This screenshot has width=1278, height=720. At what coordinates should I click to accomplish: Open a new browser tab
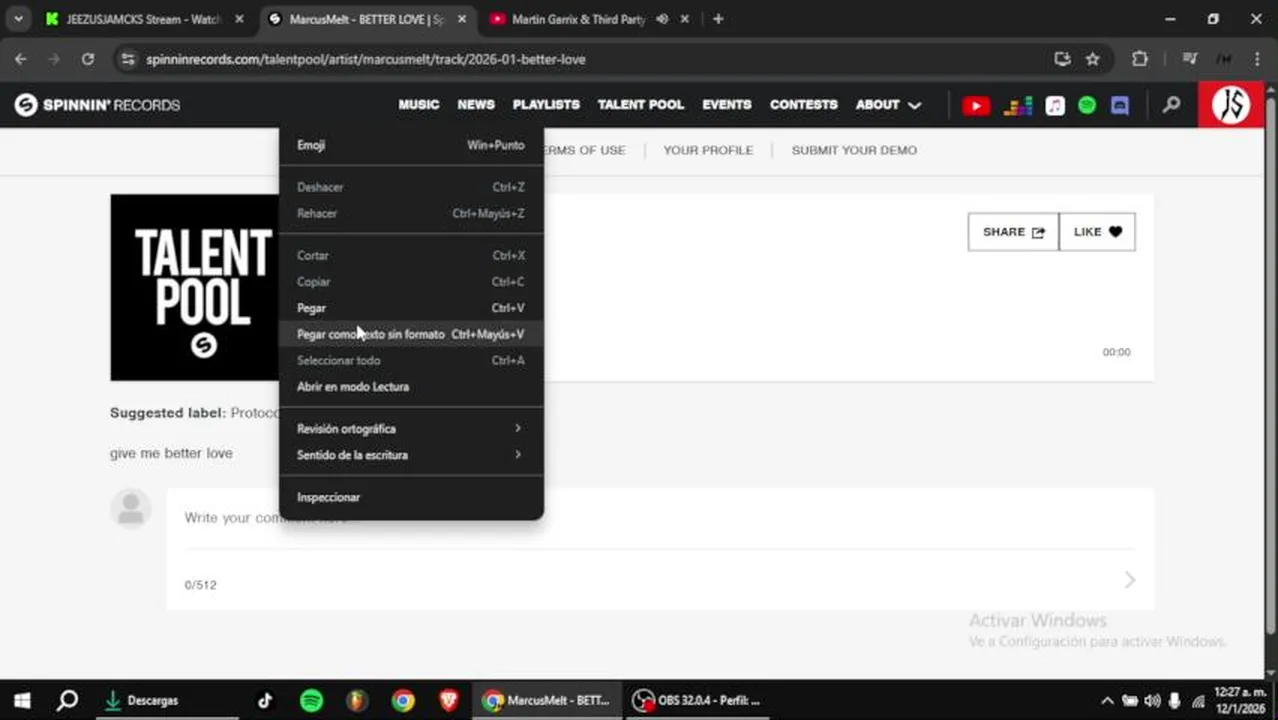pos(718,19)
